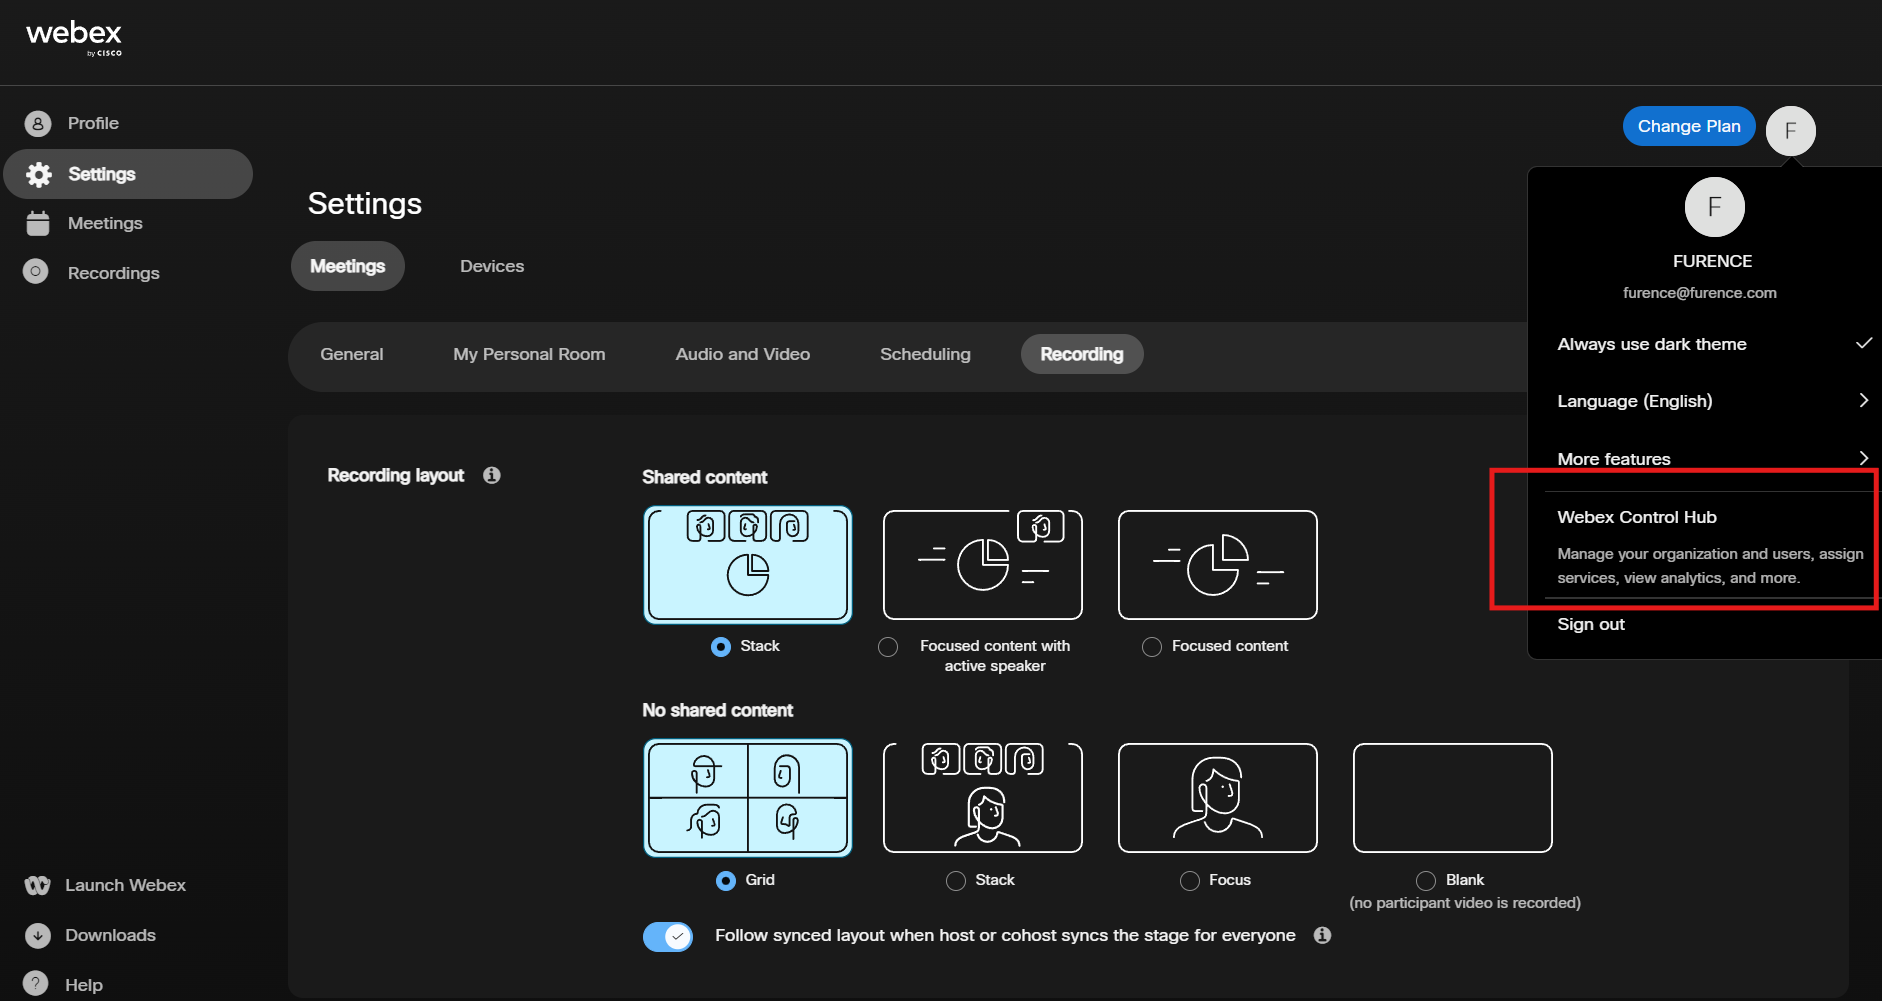Open the Downloads arrow icon
The height and width of the screenshot is (1001, 1882).
pos(37,935)
